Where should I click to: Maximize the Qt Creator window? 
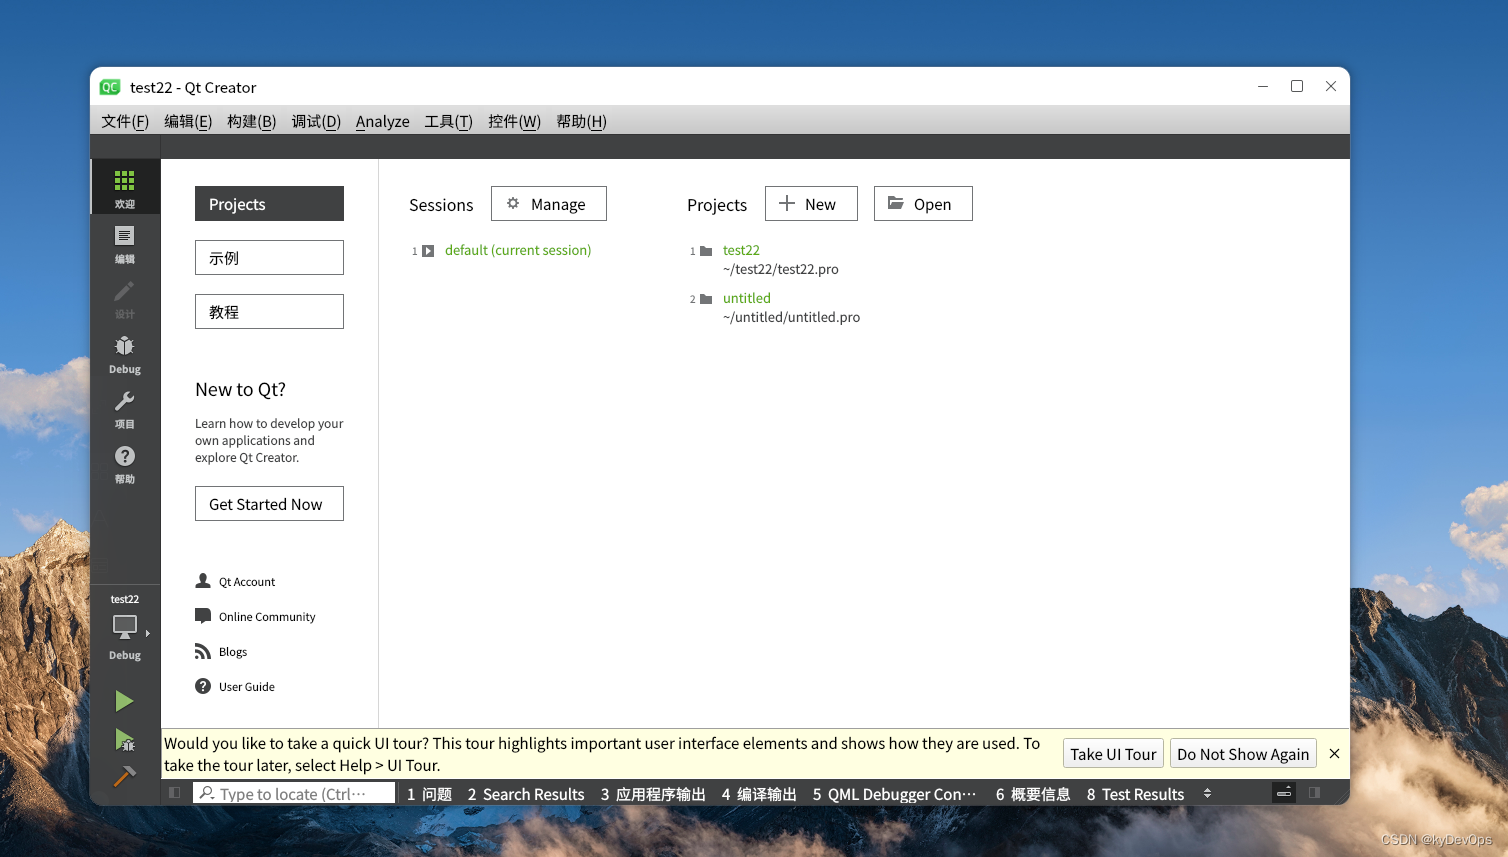tap(1297, 86)
